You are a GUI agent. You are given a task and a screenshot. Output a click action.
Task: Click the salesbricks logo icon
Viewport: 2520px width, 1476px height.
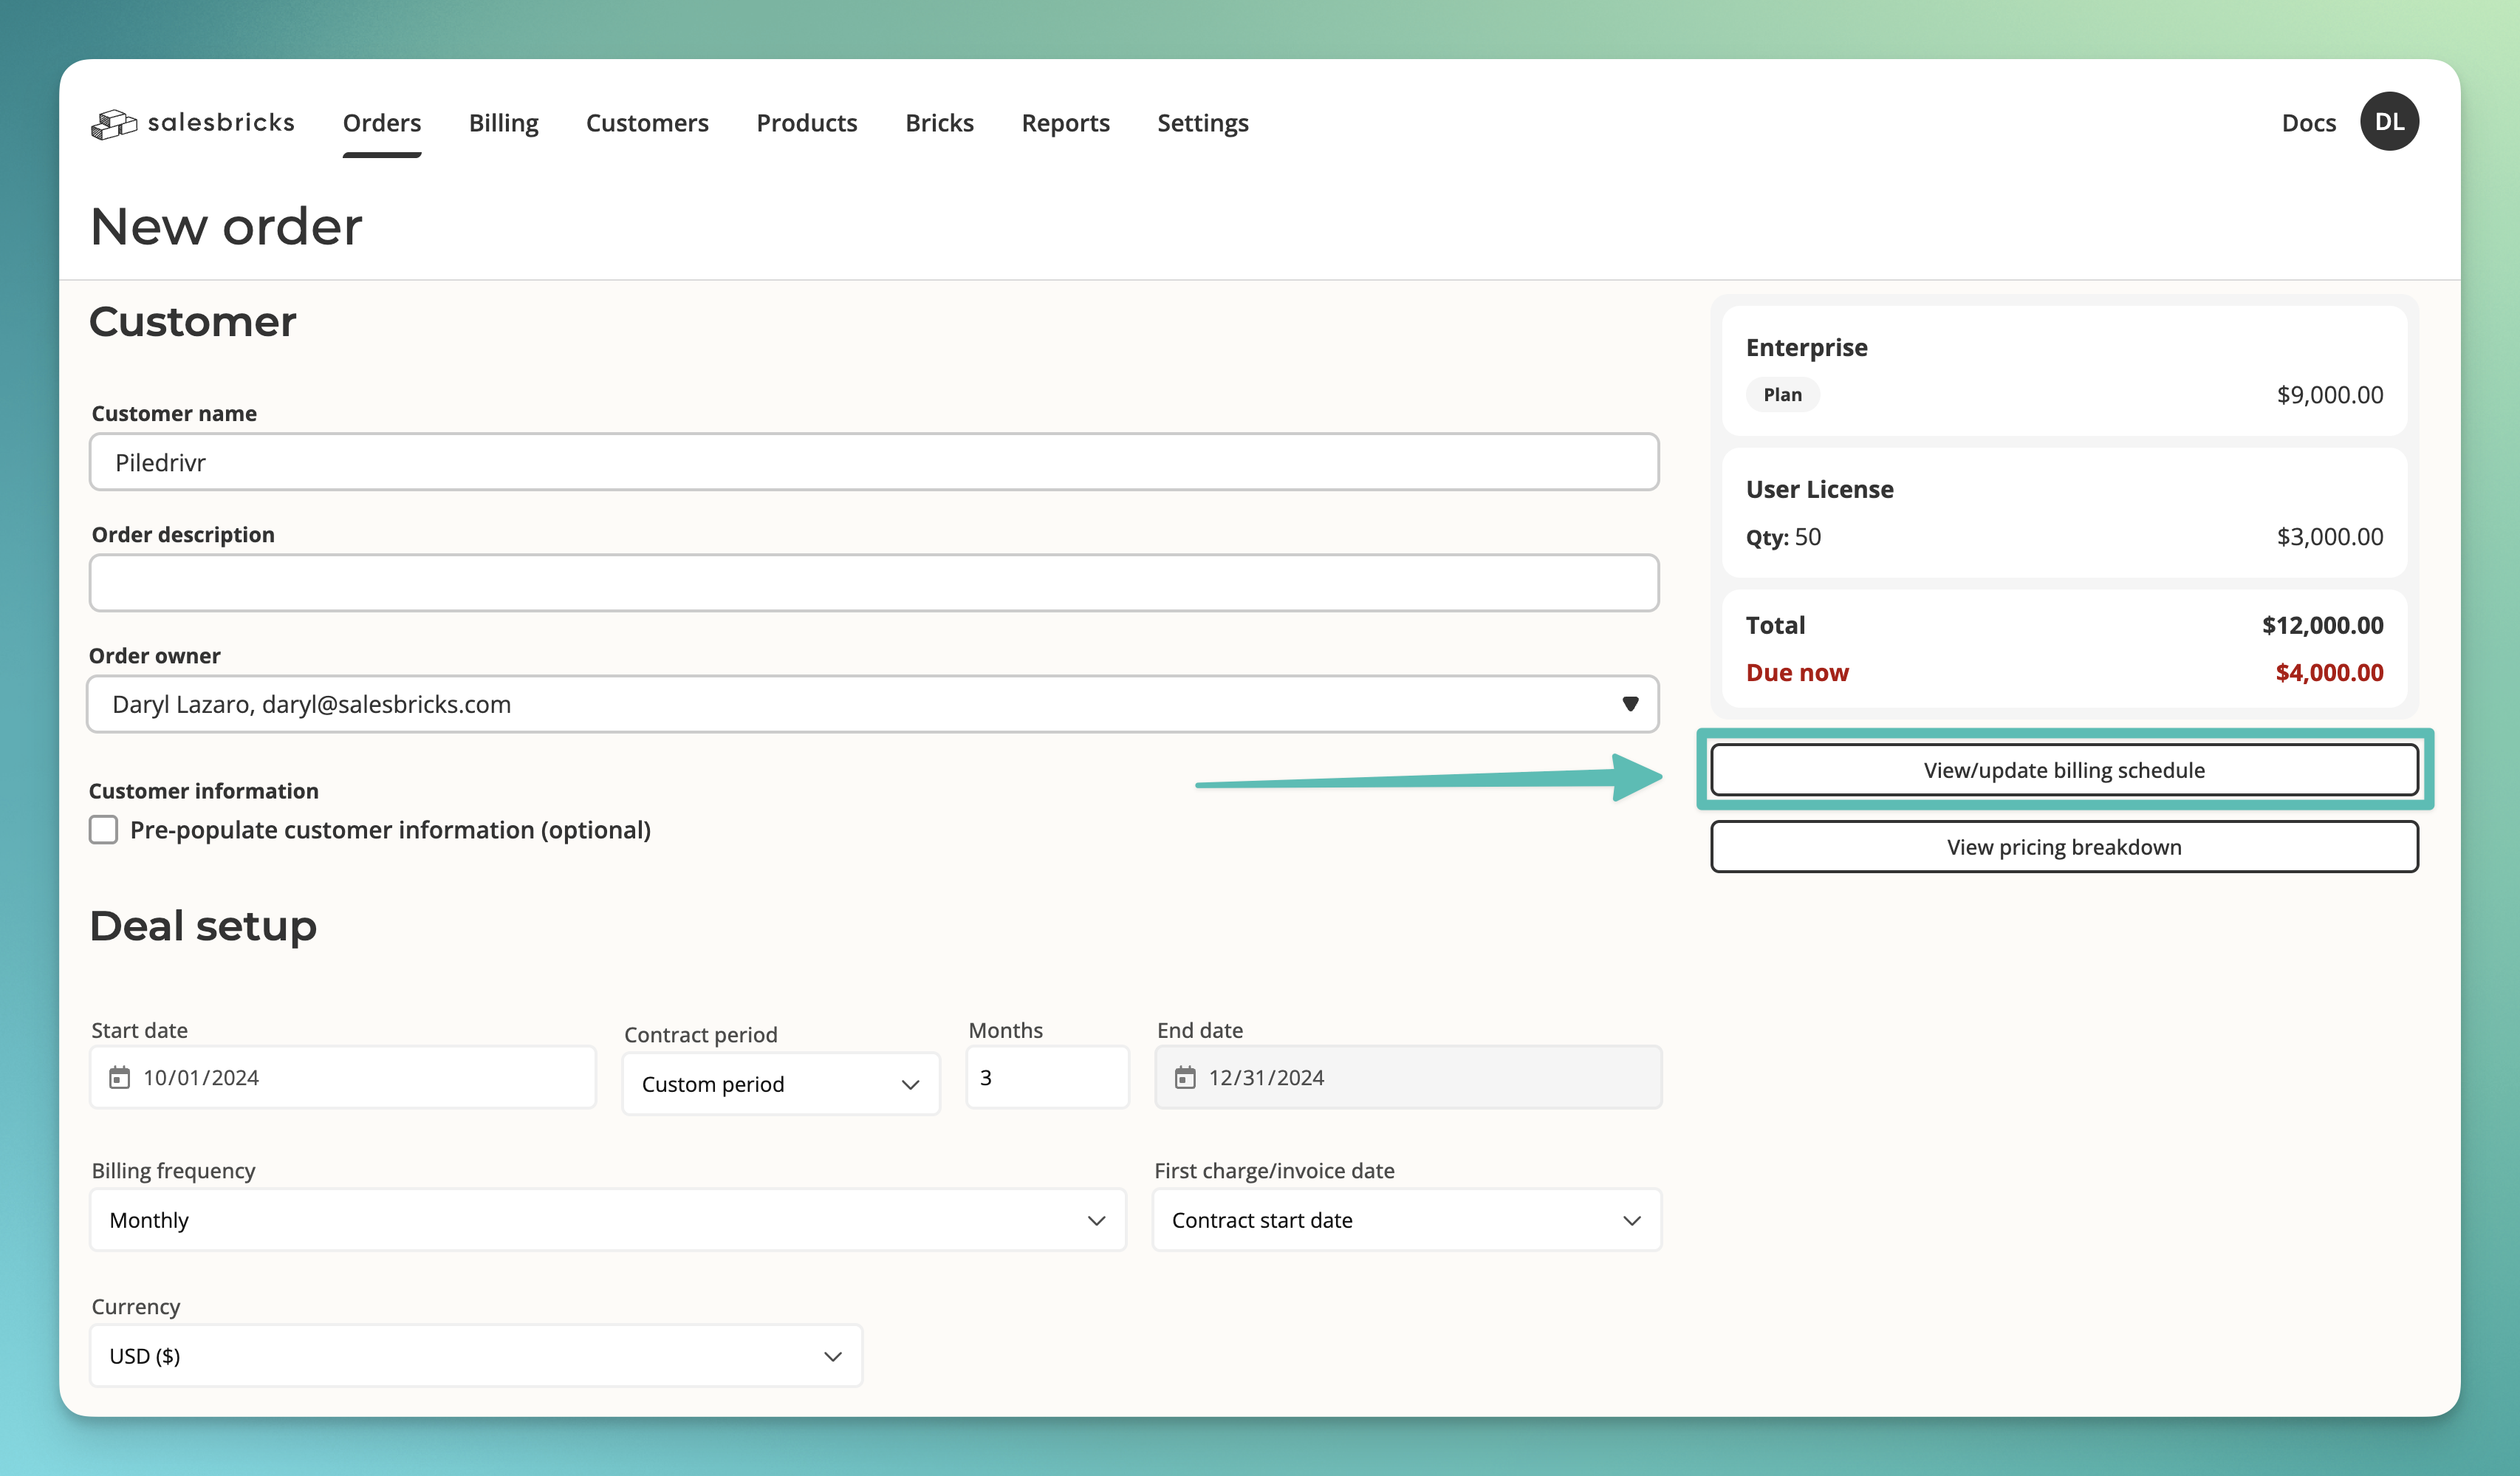click(x=113, y=124)
